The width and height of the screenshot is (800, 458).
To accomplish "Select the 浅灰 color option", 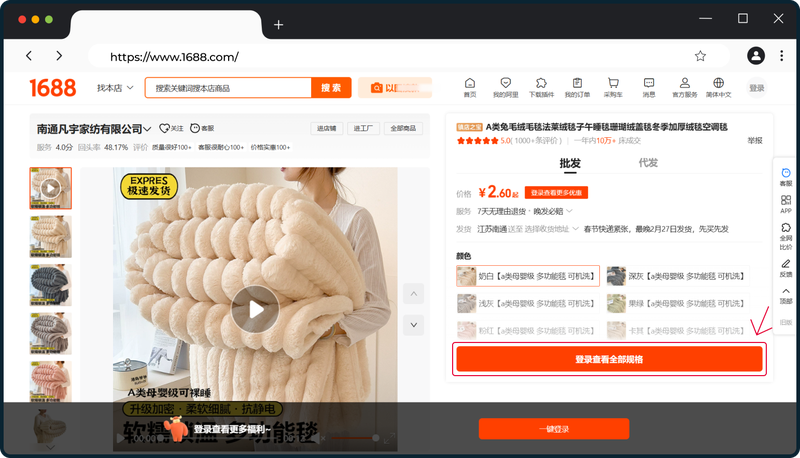I will [528, 303].
